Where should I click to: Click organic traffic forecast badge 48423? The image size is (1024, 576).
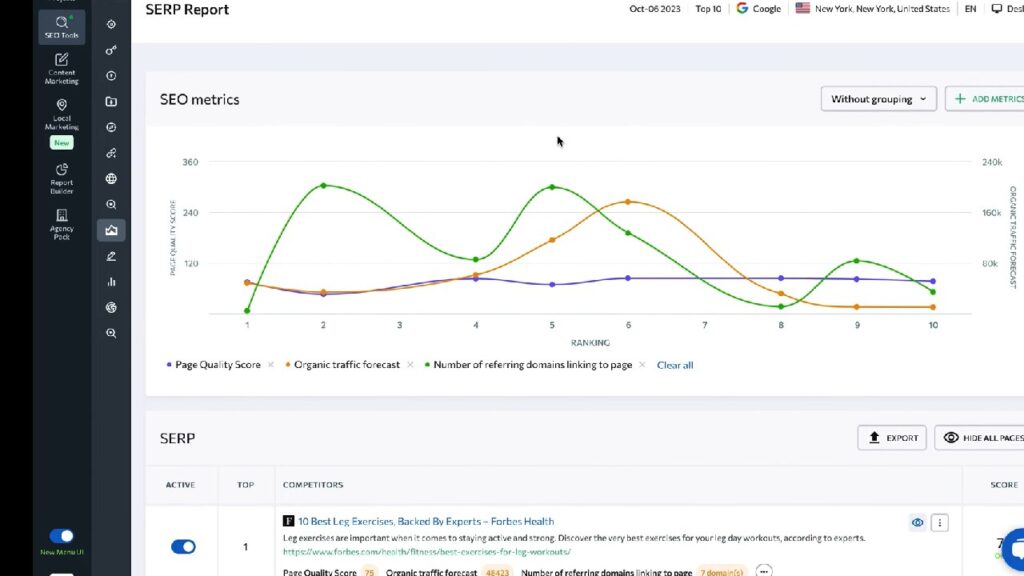click(497, 572)
